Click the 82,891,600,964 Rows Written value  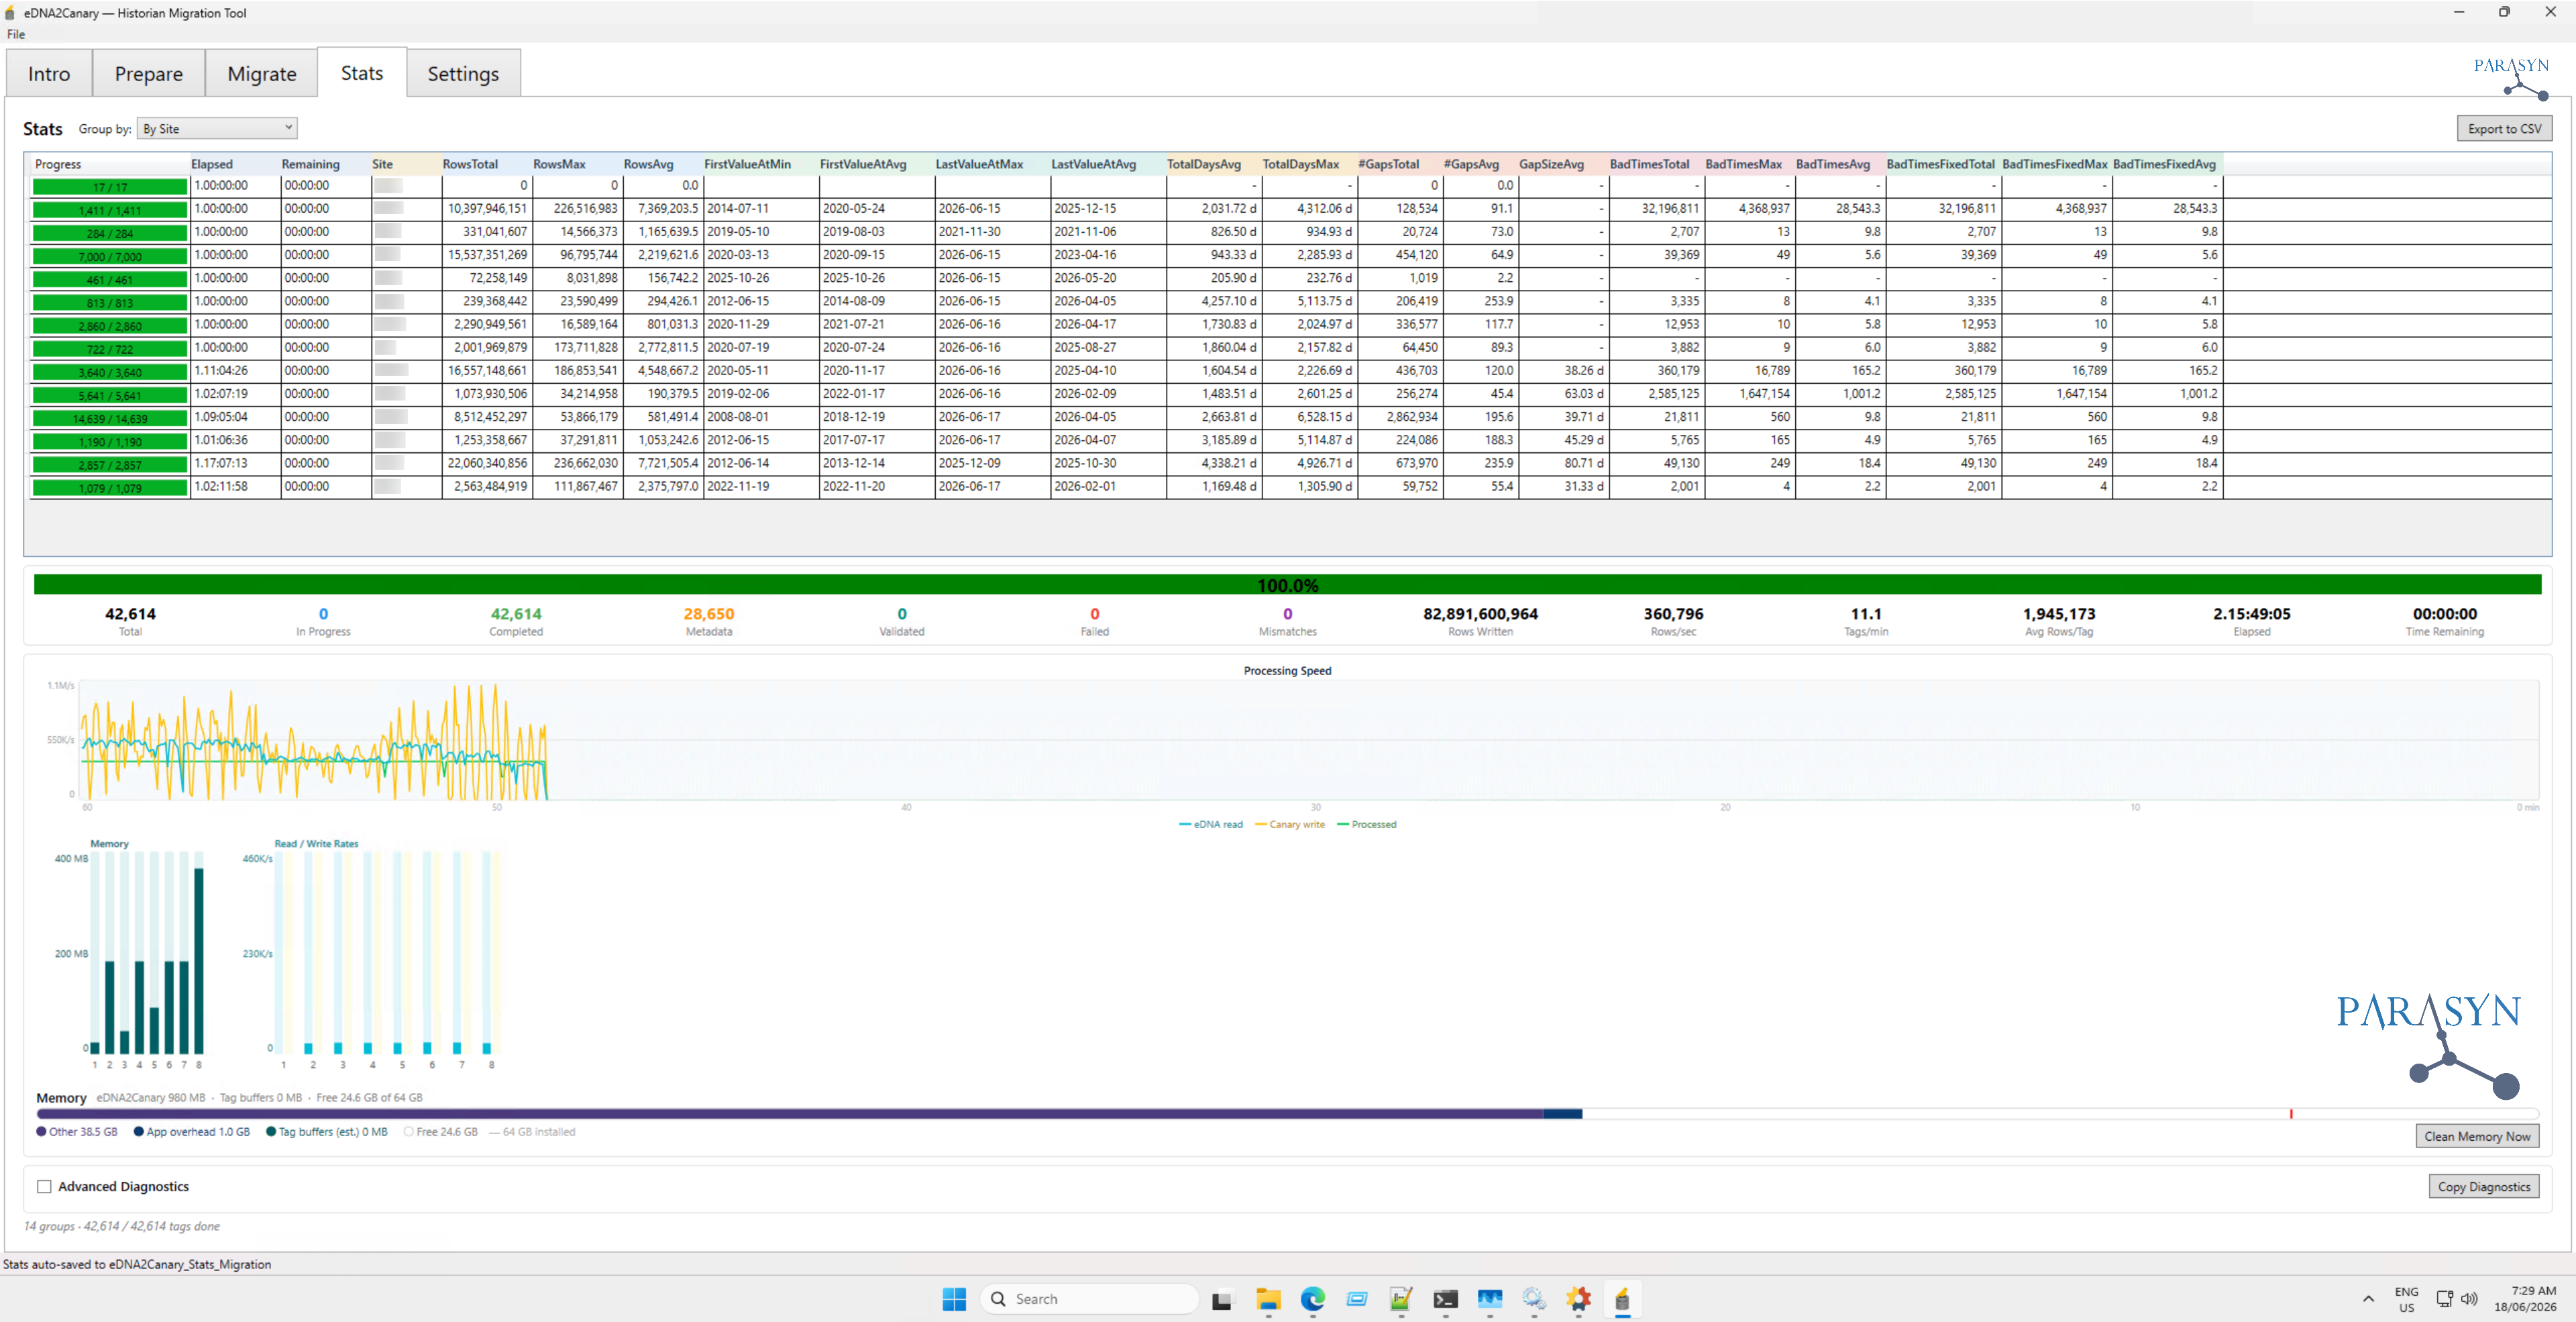coord(1480,613)
